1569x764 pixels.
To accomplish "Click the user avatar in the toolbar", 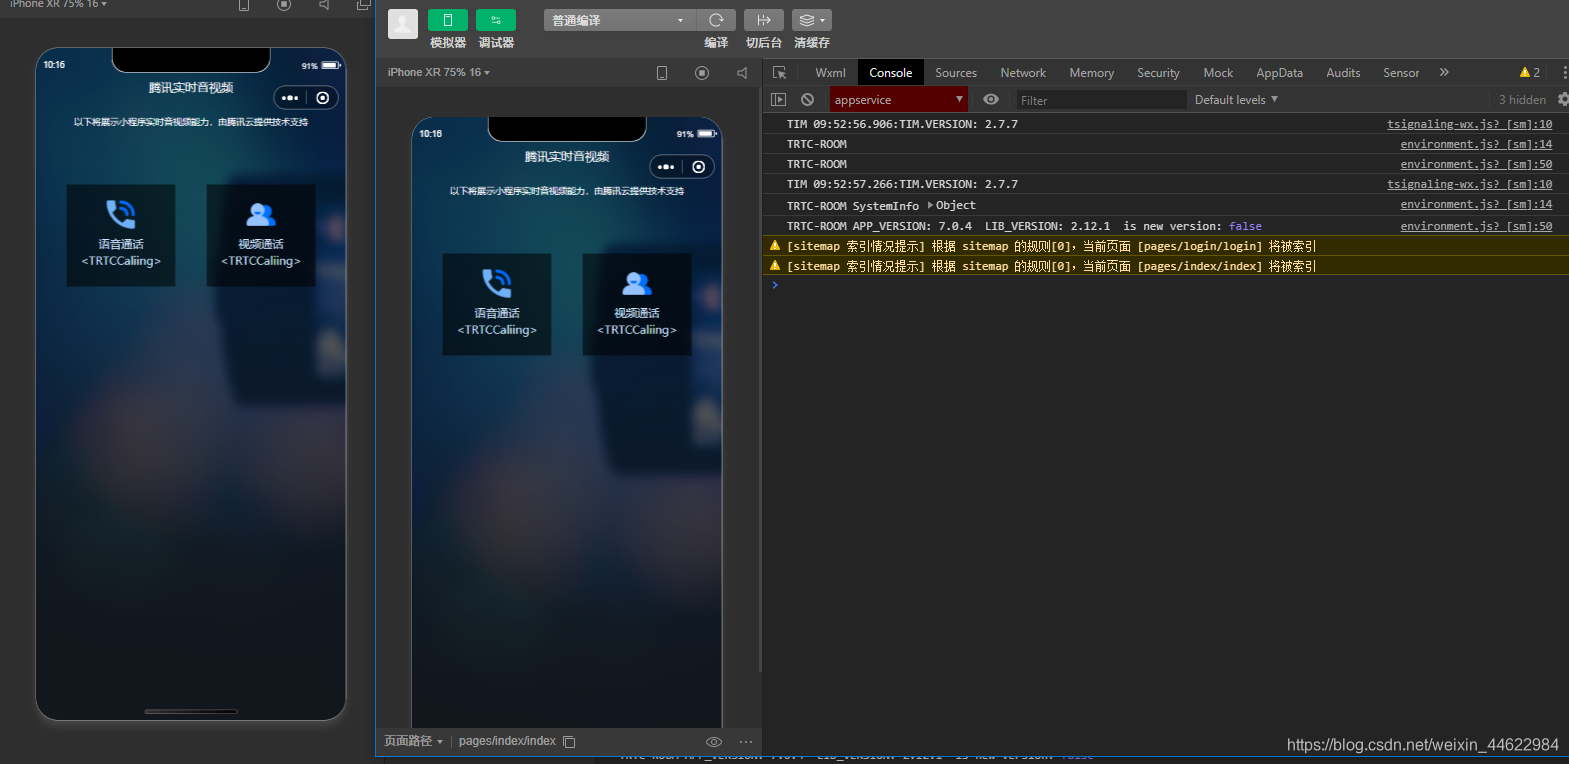I will click(403, 24).
